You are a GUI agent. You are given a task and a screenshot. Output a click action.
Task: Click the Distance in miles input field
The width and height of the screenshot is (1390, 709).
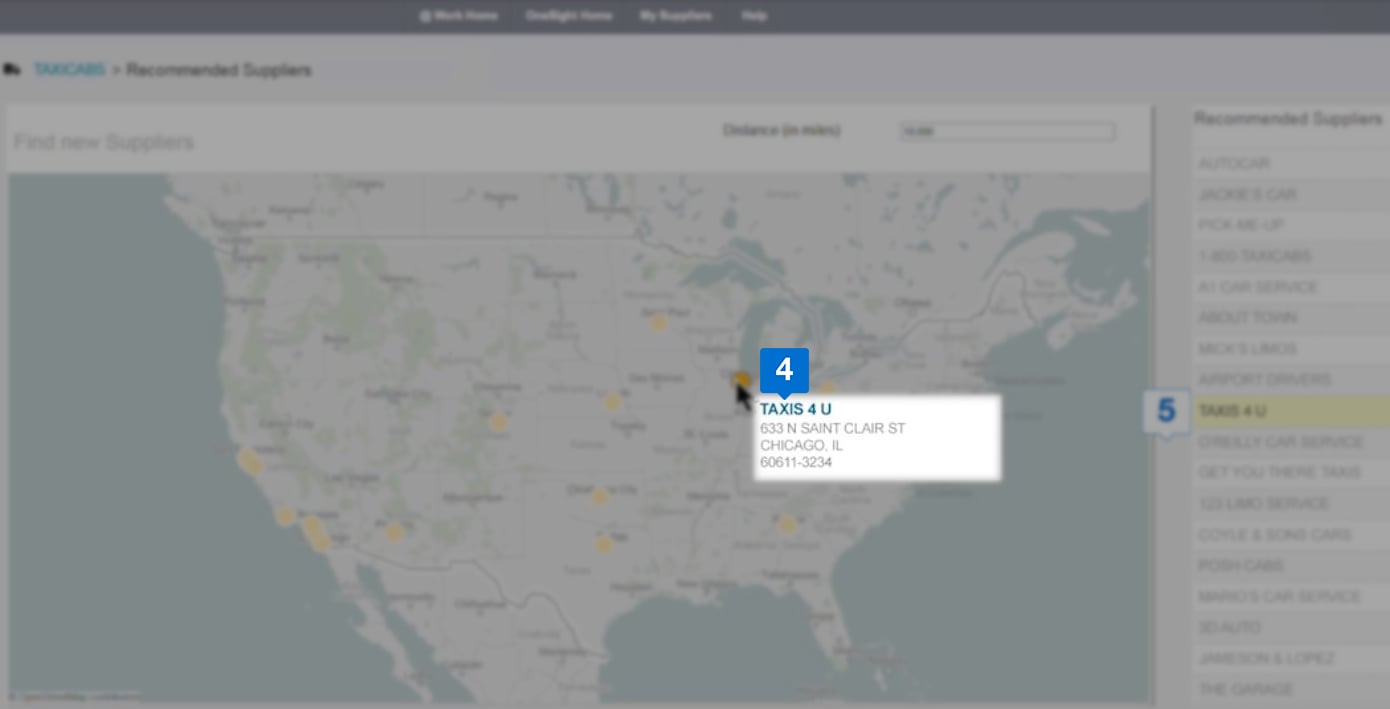pyautogui.click(x=1007, y=132)
